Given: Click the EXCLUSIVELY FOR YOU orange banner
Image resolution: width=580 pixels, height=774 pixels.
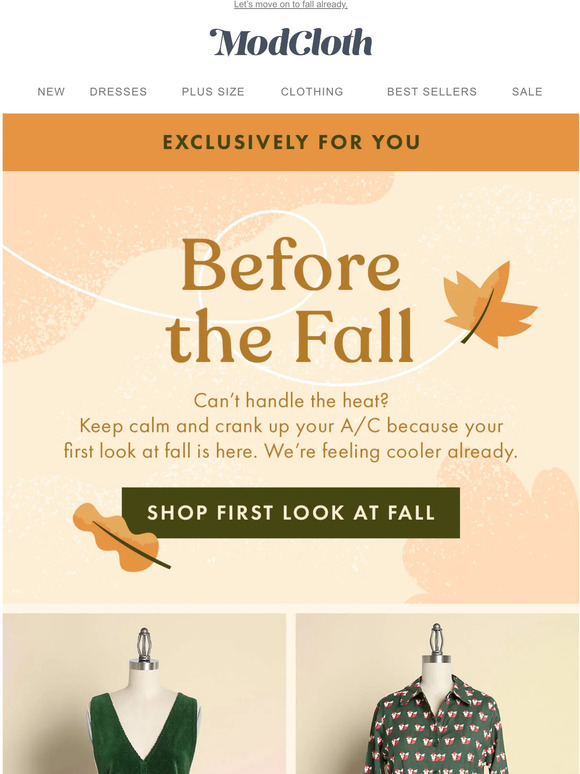Looking at the screenshot, I should point(291,142).
